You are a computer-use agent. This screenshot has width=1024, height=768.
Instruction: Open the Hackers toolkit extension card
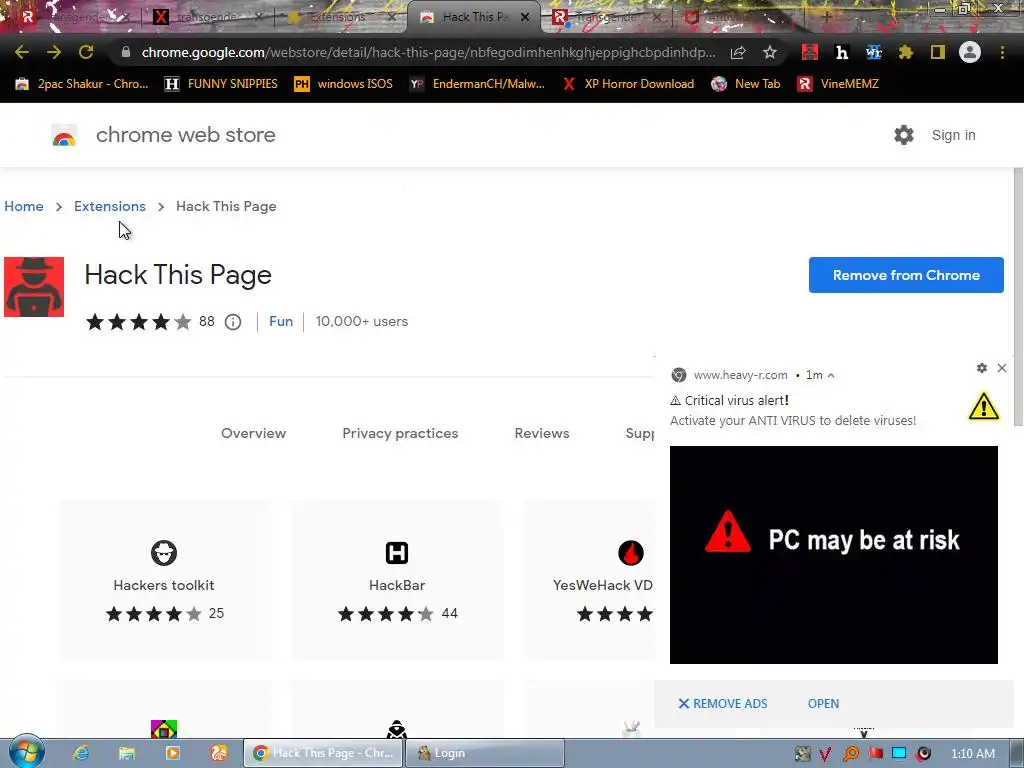pyautogui.click(x=164, y=580)
